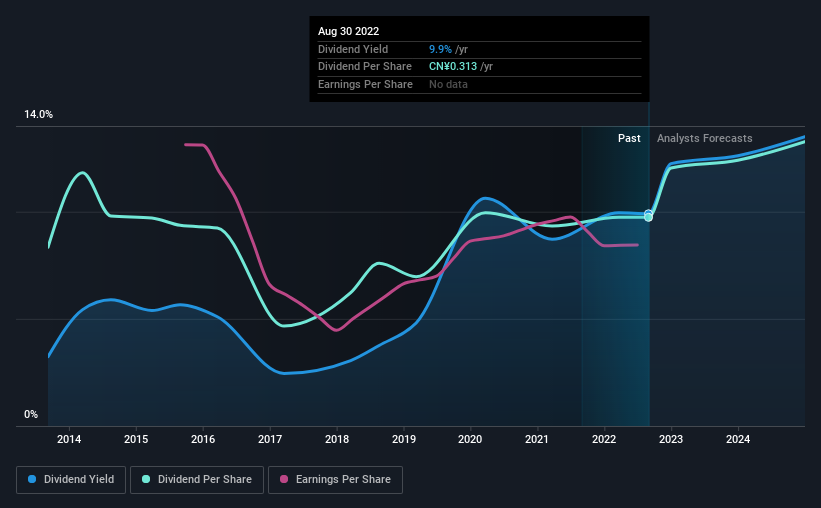The image size is (821, 508).
Task: Select the 2014 x-axis label
Action: click(69, 439)
